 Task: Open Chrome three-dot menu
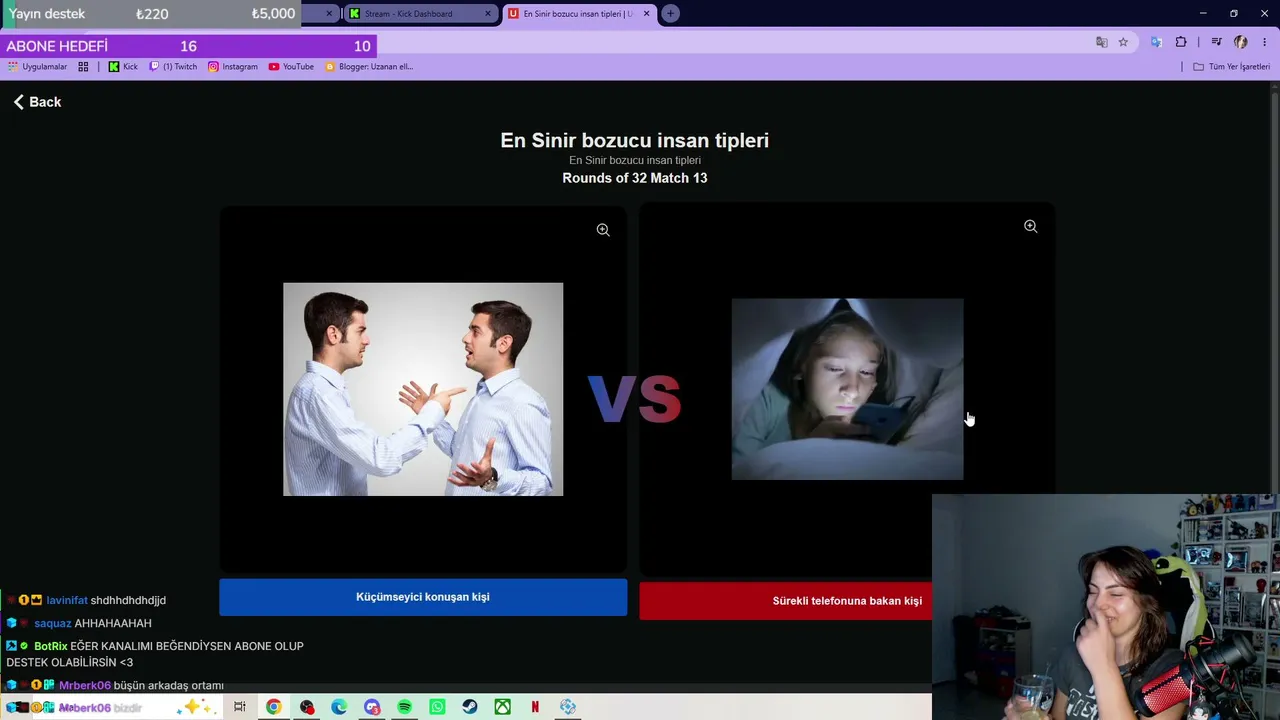1264,42
